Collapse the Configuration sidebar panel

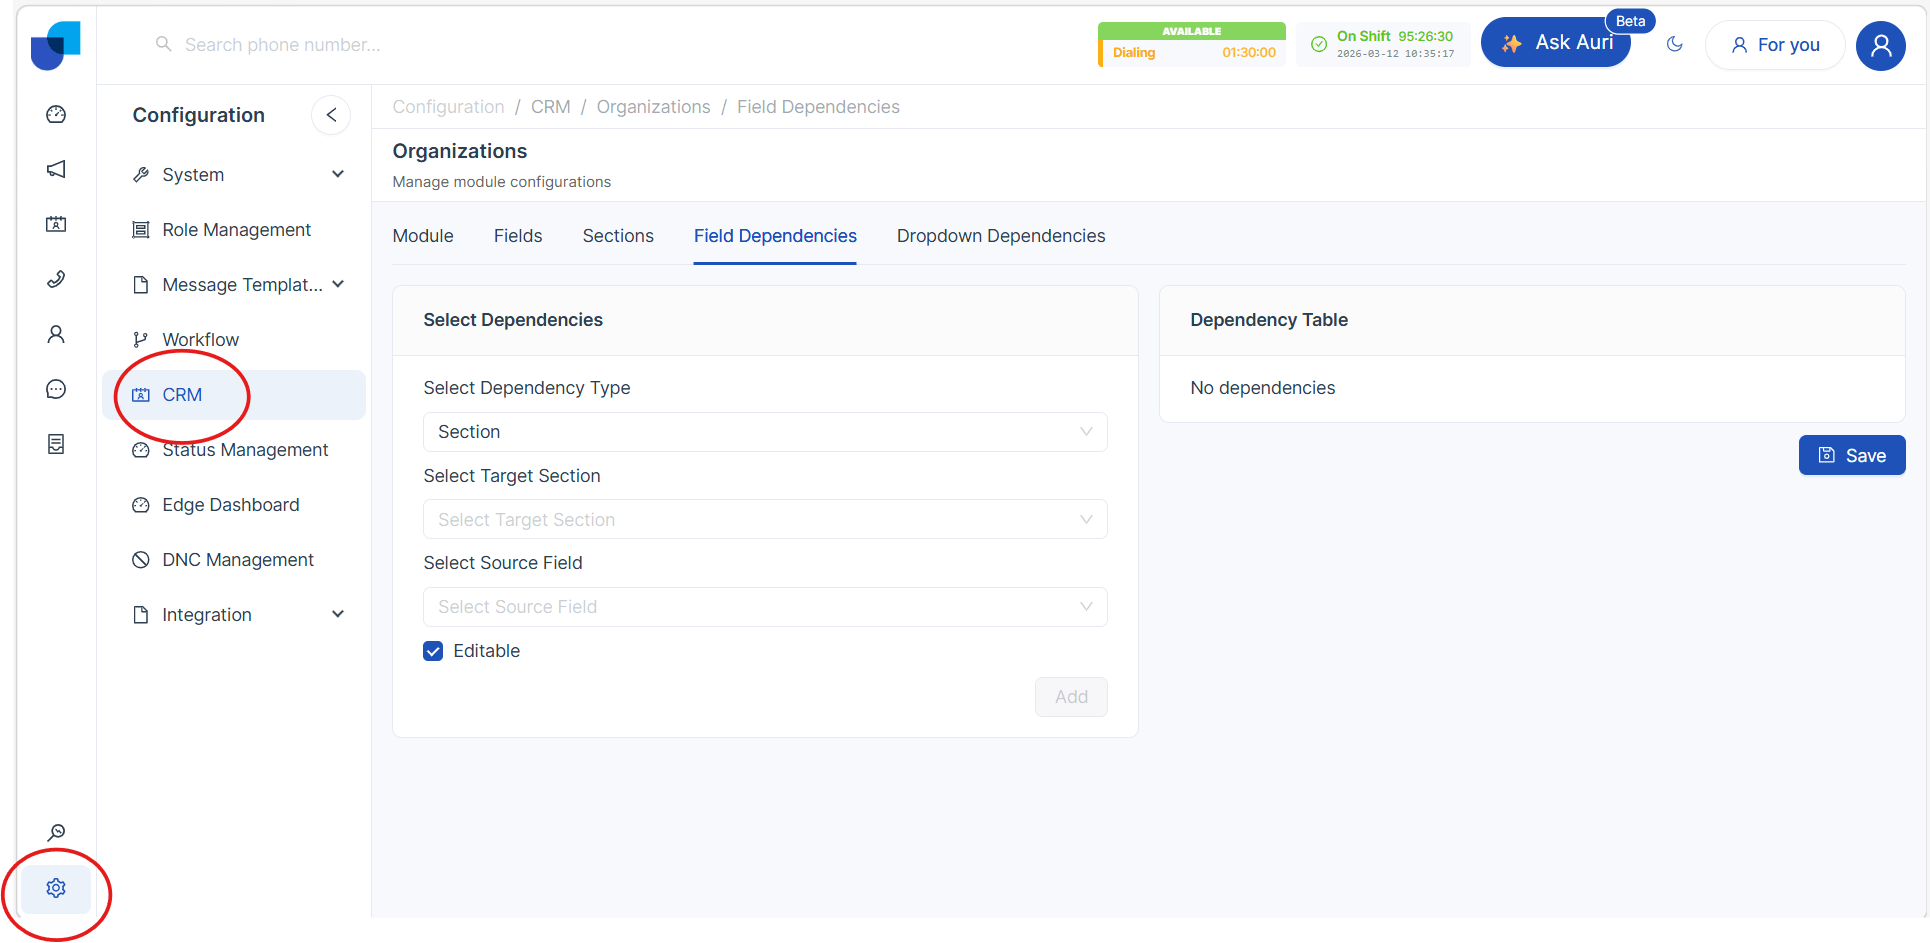[x=331, y=115]
